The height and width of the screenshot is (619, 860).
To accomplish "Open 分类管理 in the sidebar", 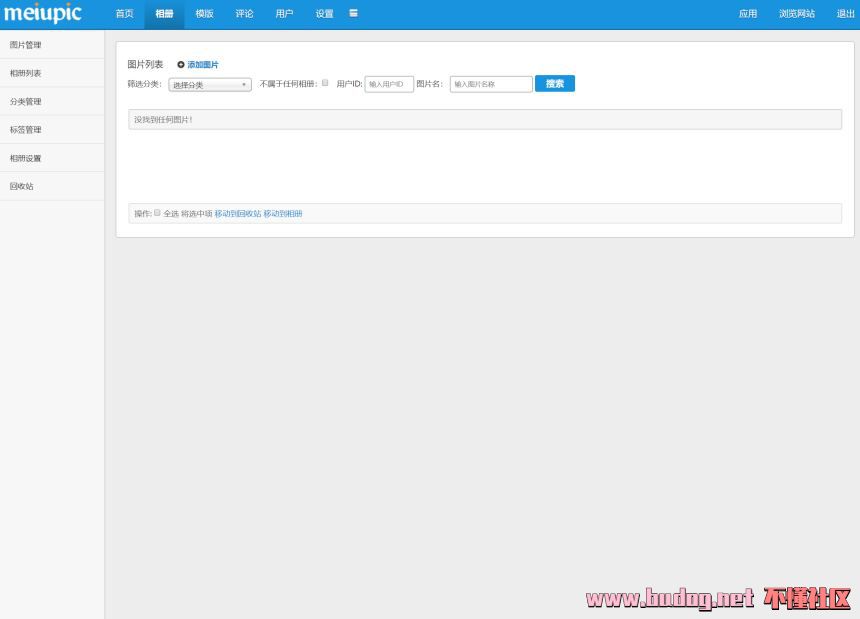I will coord(26,102).
